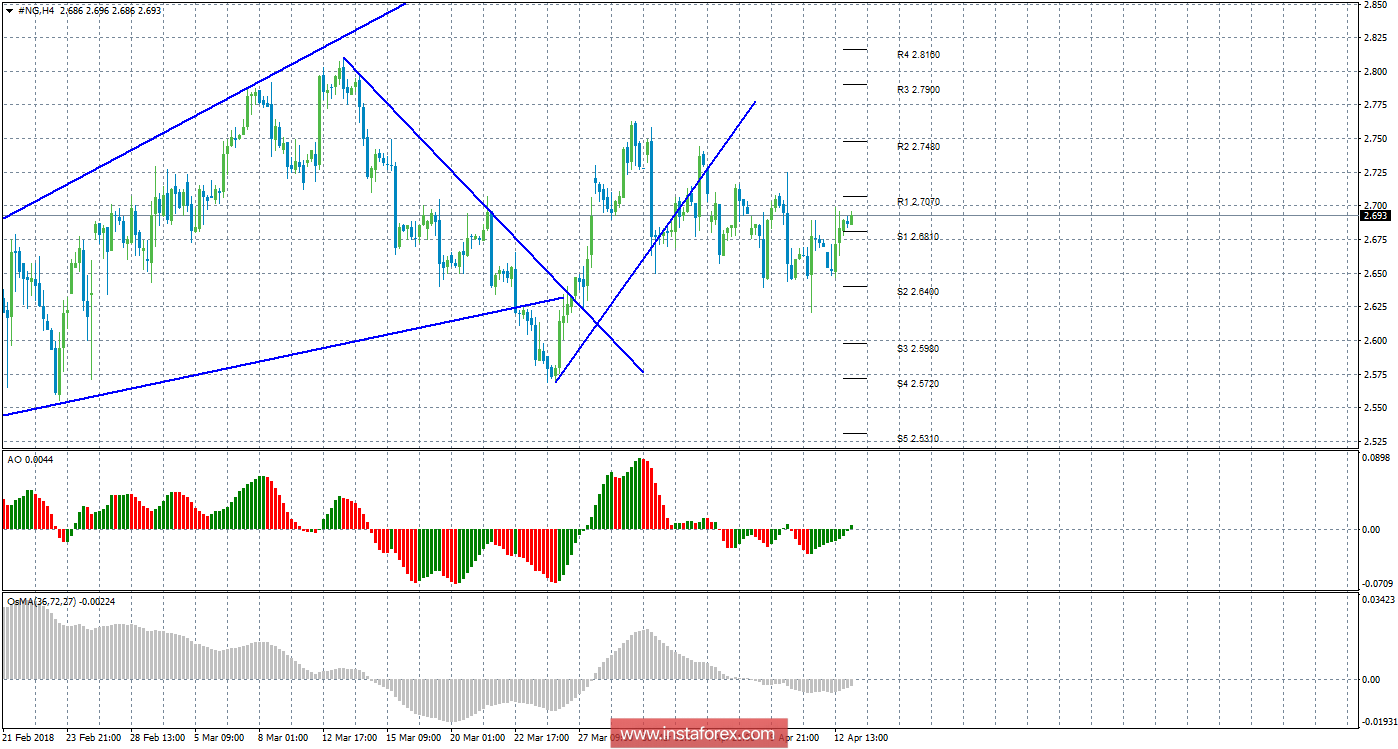Click the 28 Feb 13:00 time label
This screenshot has width=1398, height=749.
[x=157, y=738]
